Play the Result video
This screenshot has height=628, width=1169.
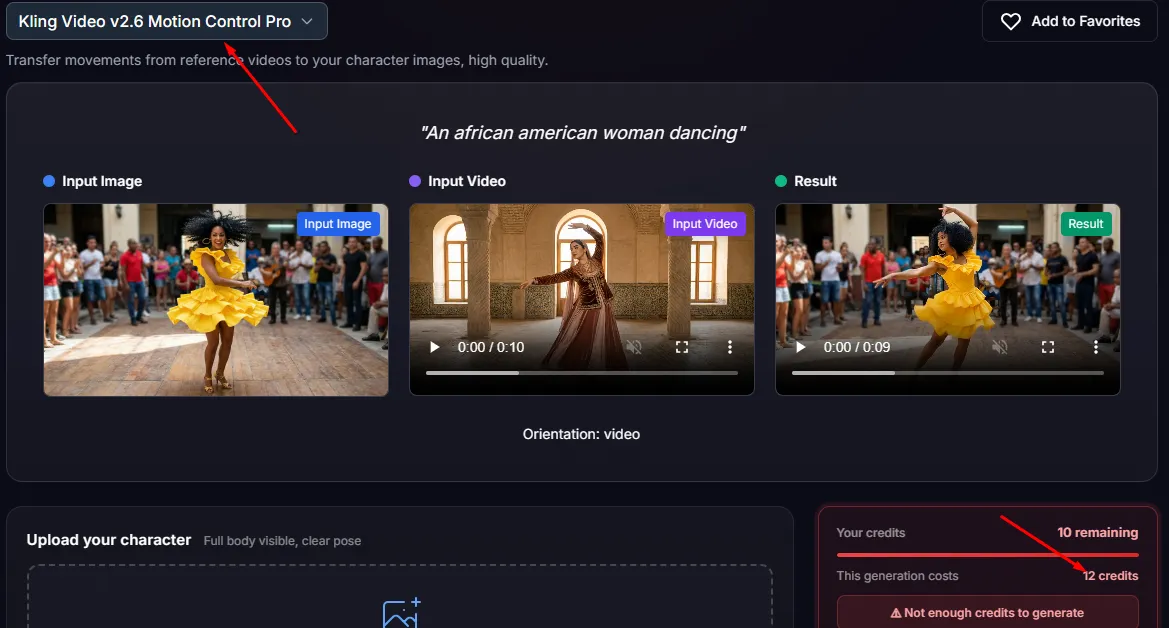pyautogui.click(x=801, y=347)
